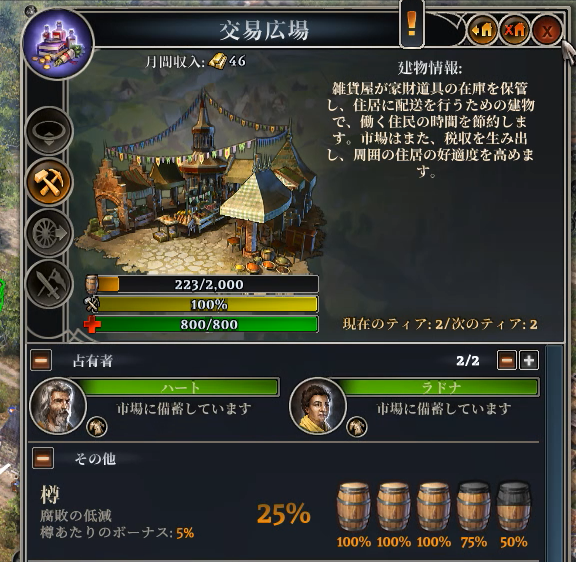Click the exclamation alert icon
The image size is (576, 562).
[x=412, y=24]
